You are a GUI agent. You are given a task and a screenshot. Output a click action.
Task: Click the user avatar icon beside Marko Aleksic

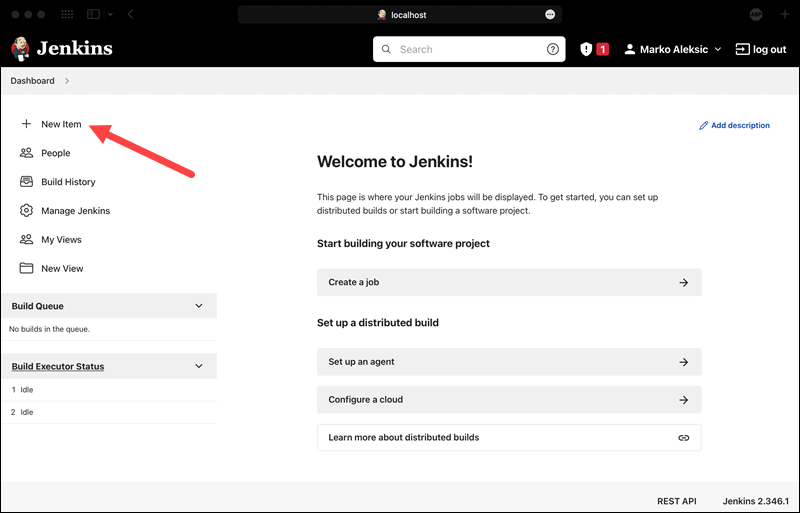coord(630,49)
